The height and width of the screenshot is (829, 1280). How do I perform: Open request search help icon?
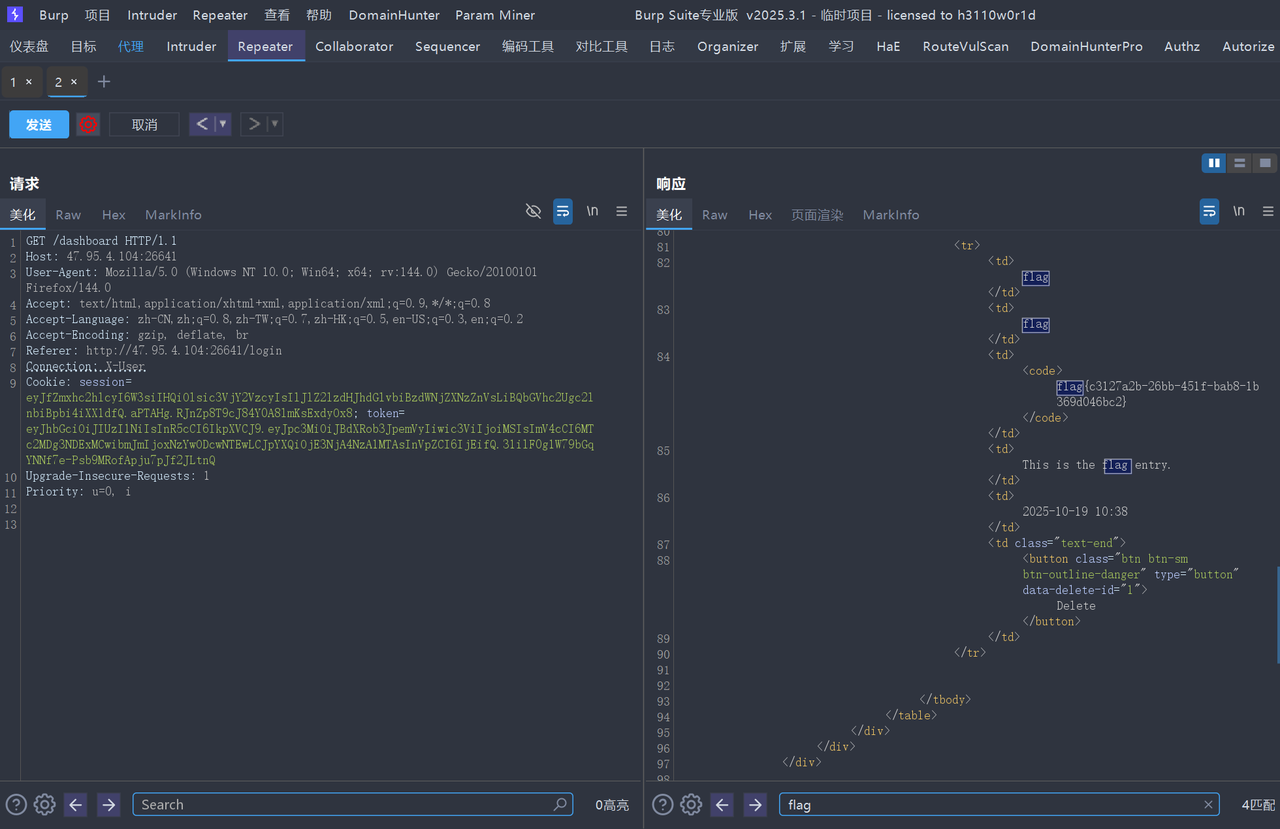point(16,804)
